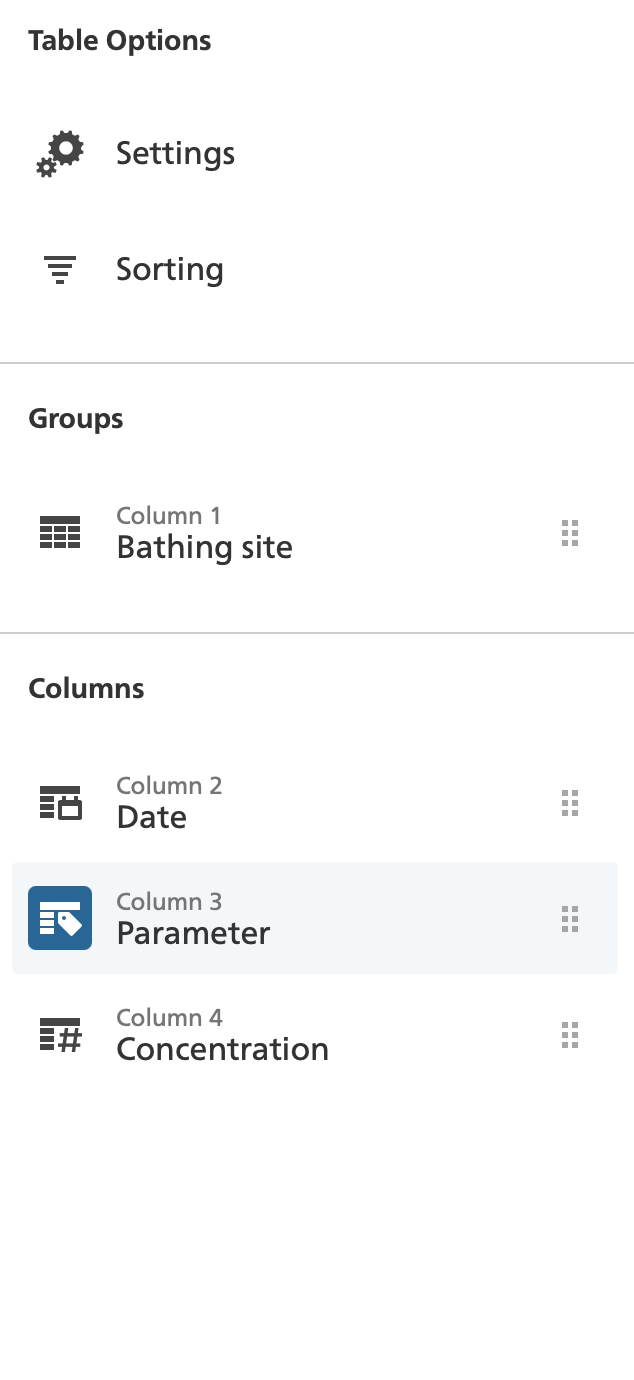Select the Parameter column entry
The image size is (634, 1380).
(193, 932)
